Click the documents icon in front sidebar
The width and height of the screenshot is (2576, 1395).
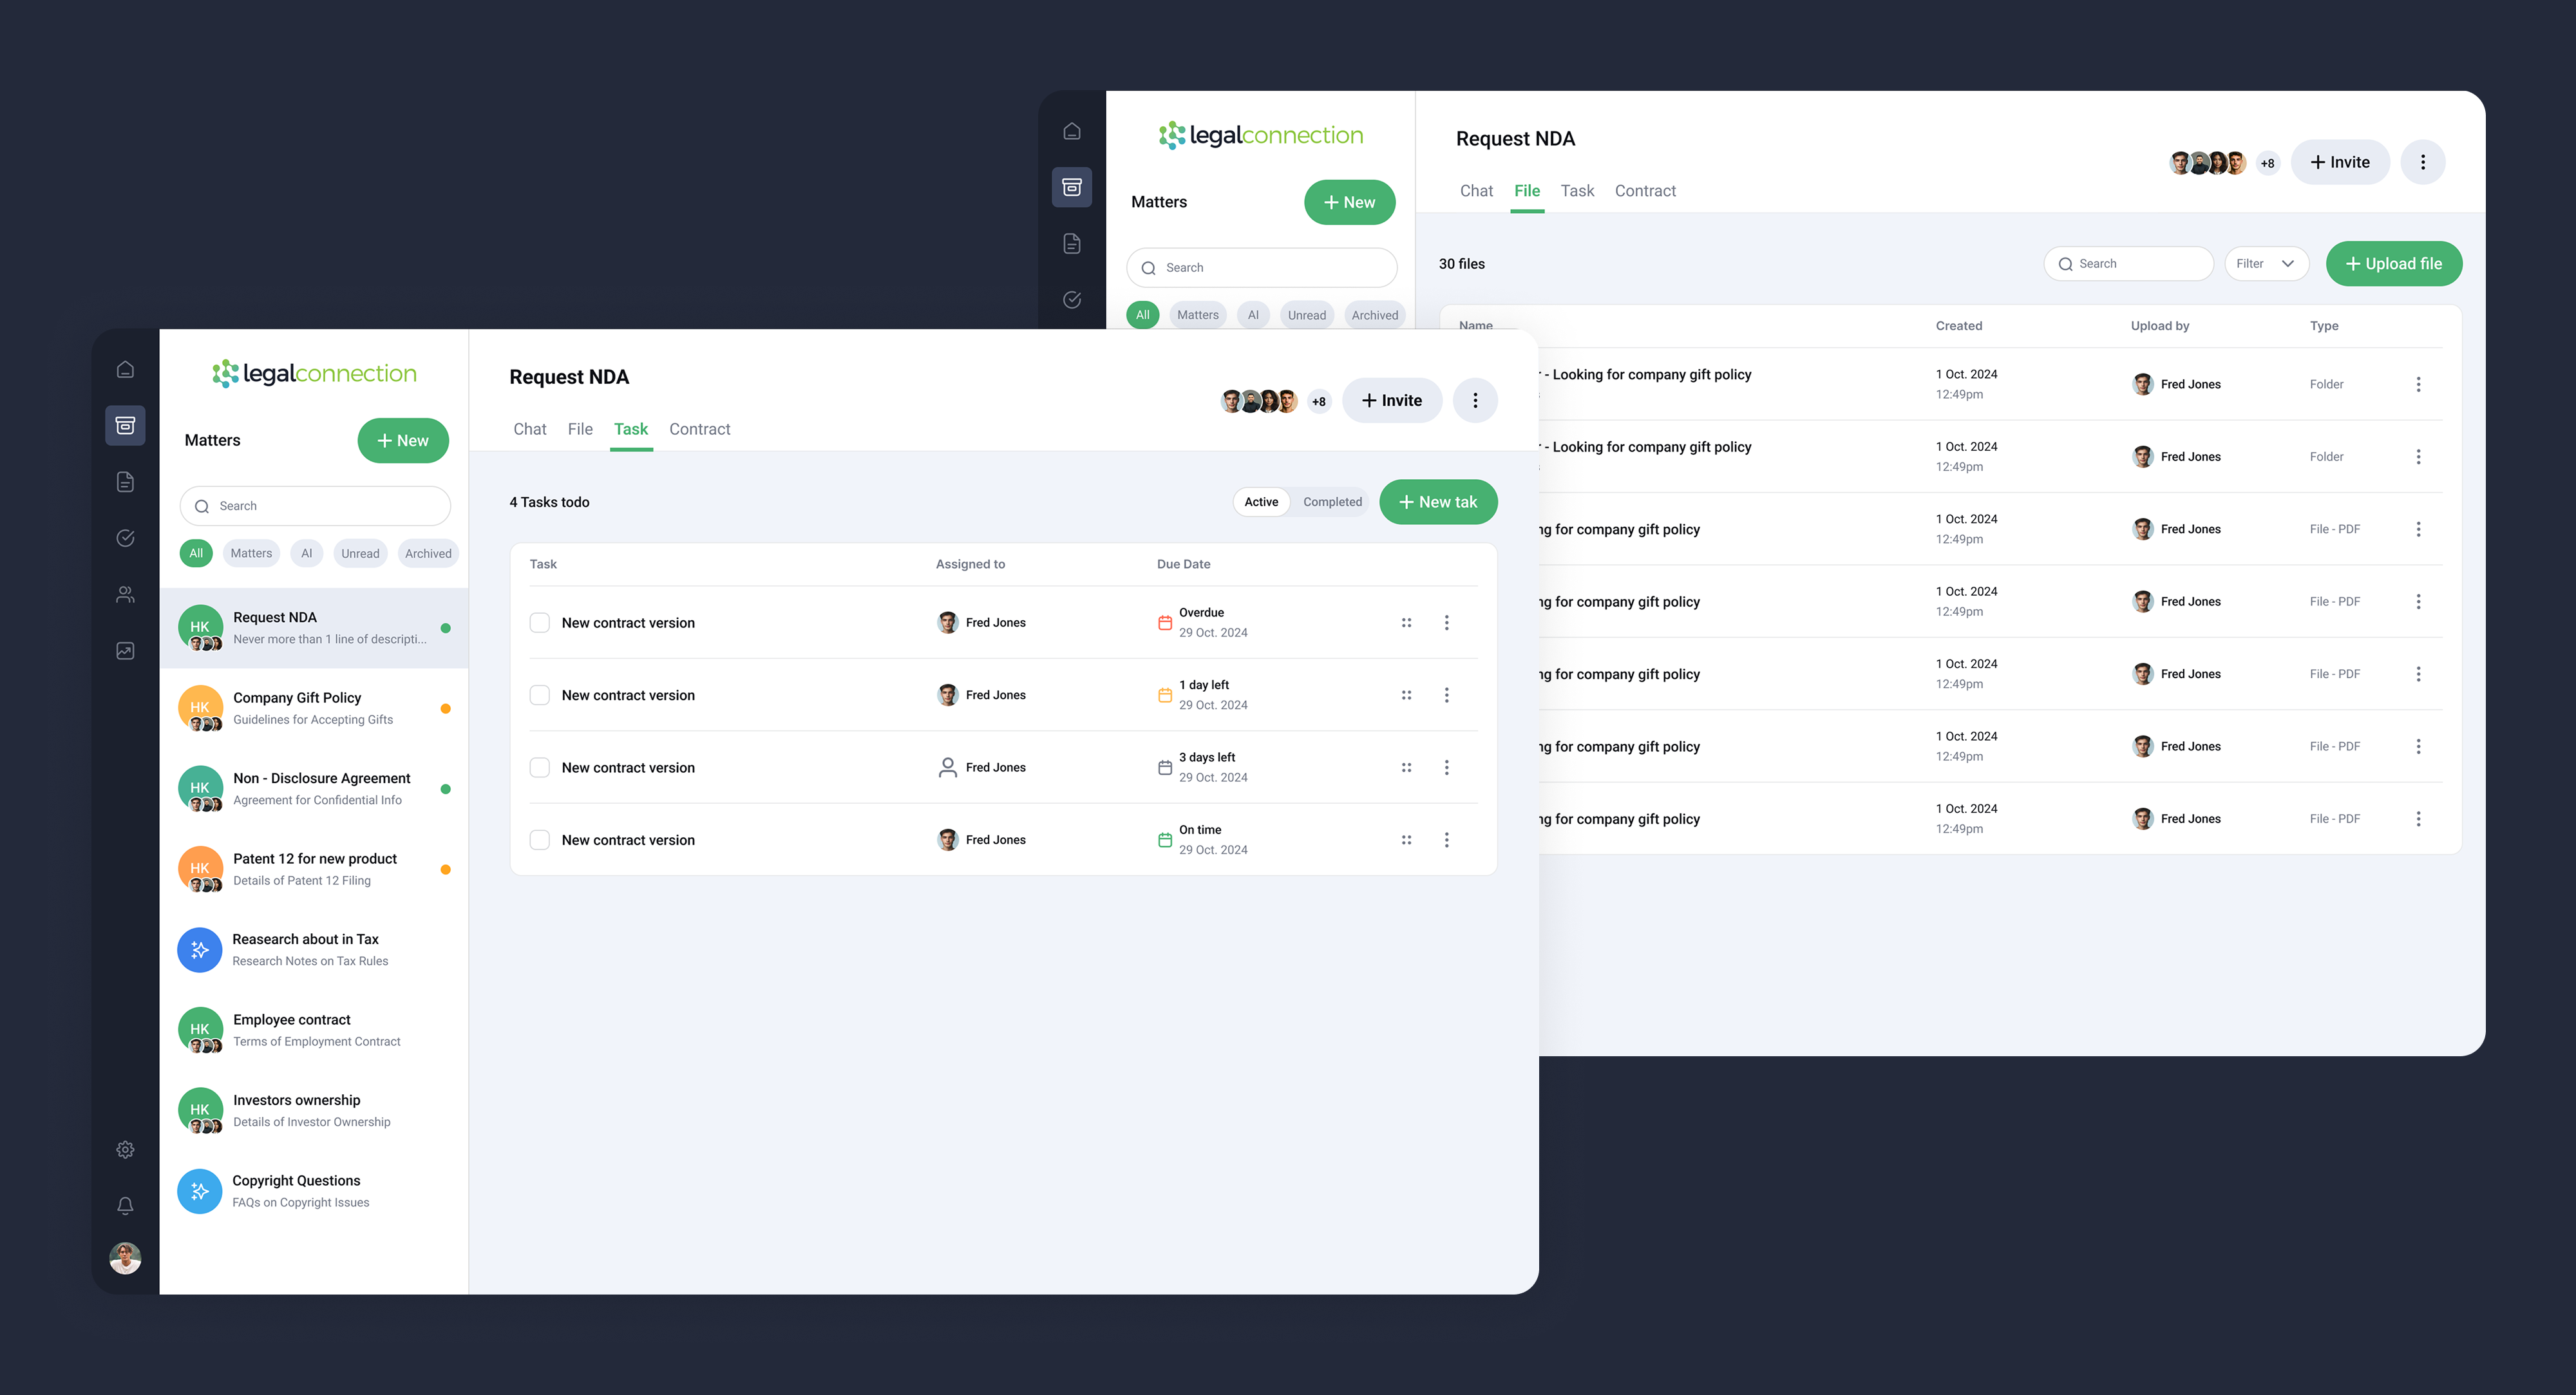click(x=125, y=482)
